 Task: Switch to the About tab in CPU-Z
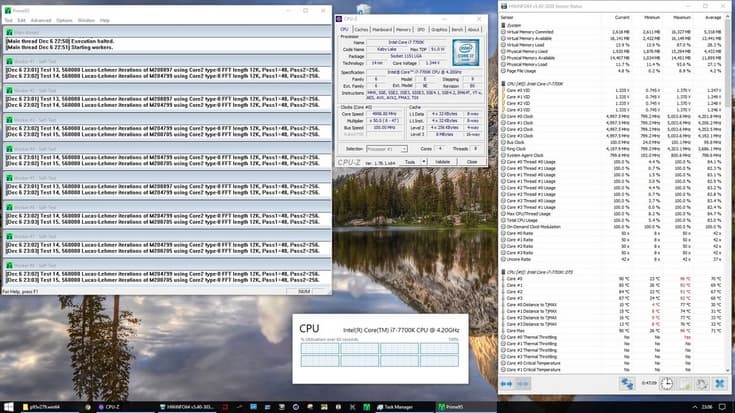point(473,30)
